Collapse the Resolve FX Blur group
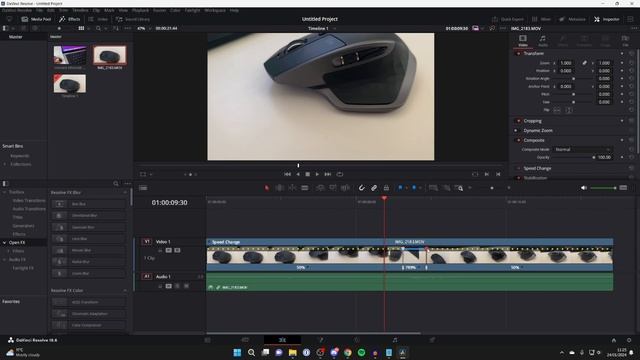 click(x=125, y=192)
